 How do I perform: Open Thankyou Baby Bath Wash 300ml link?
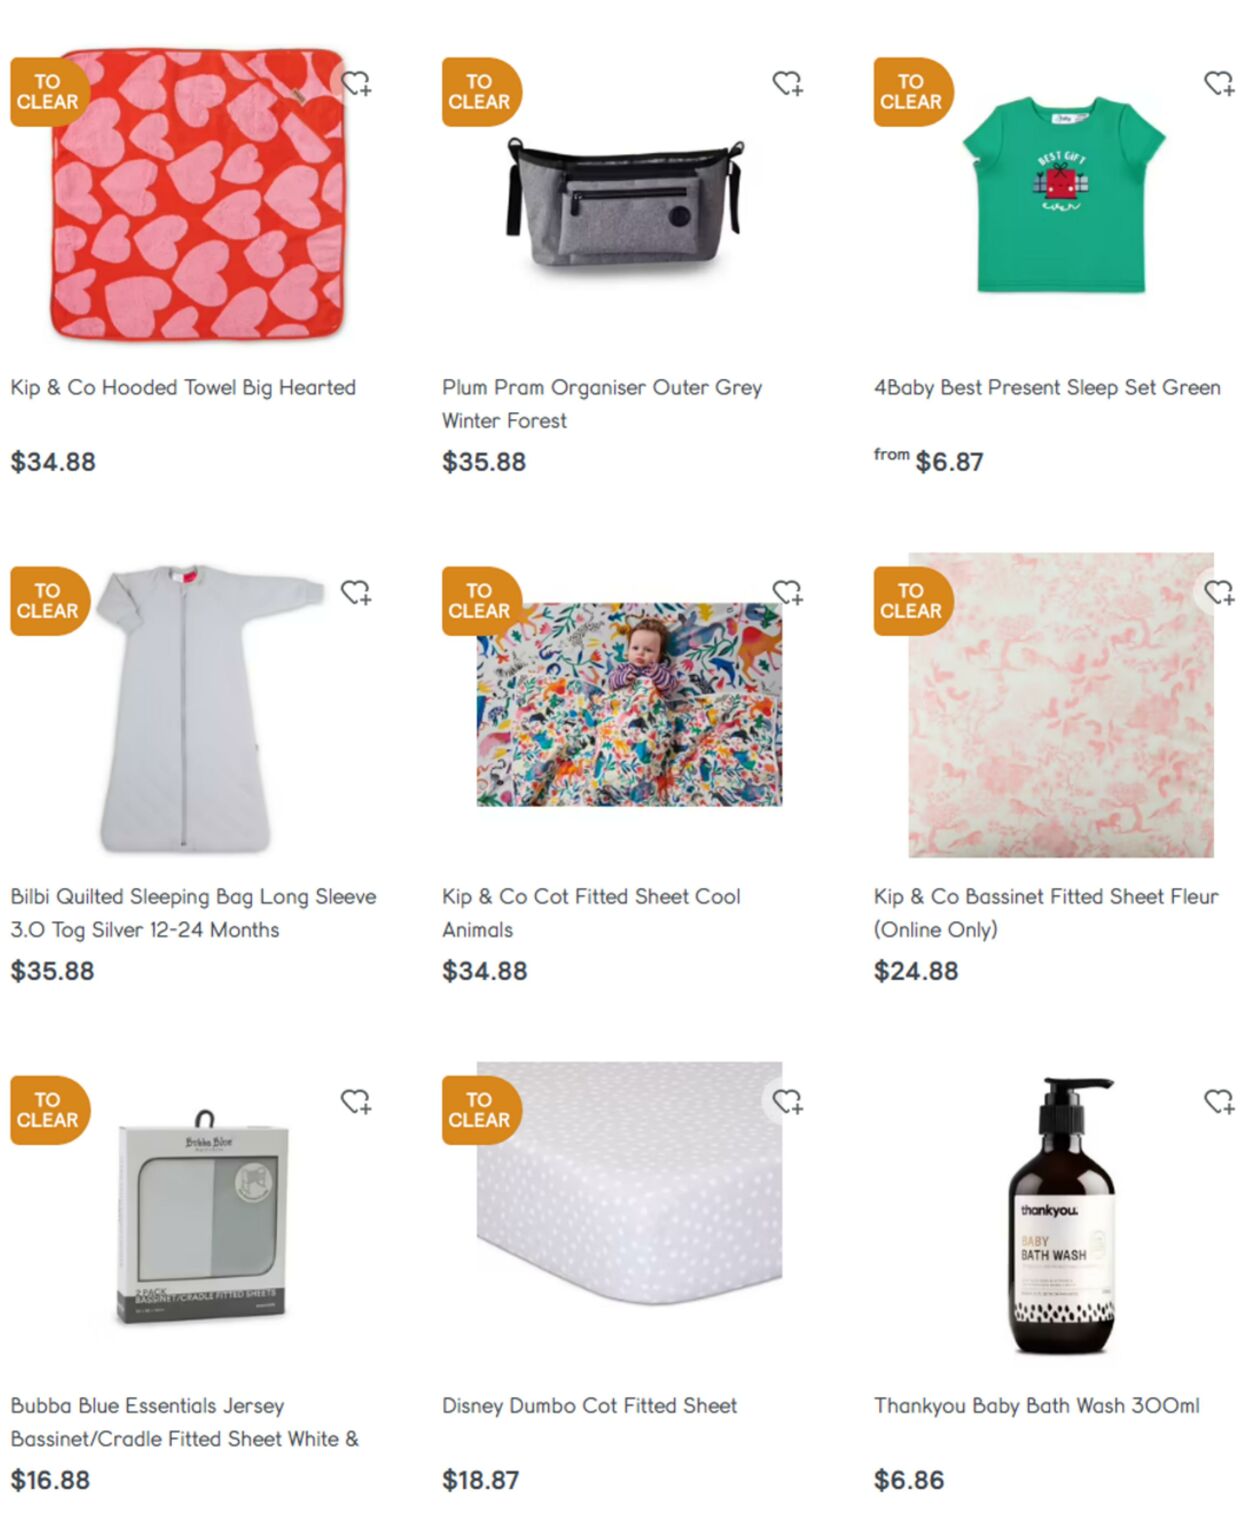click(x=1037, y=1406)
